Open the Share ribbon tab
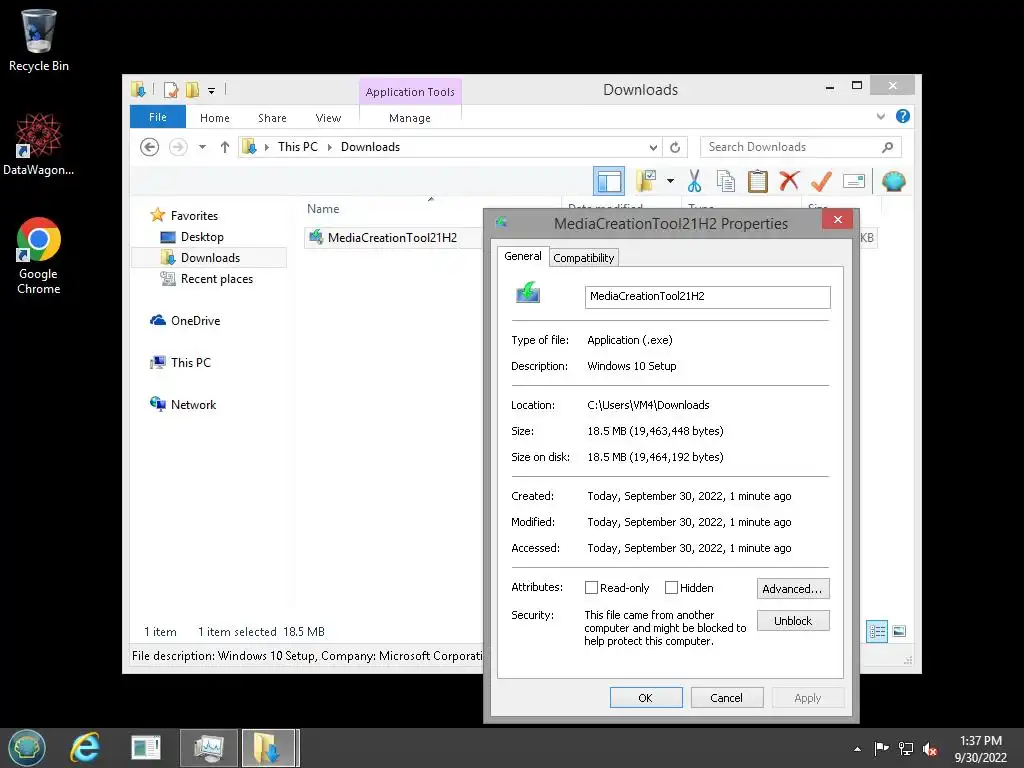 click(x=272, y=118)
